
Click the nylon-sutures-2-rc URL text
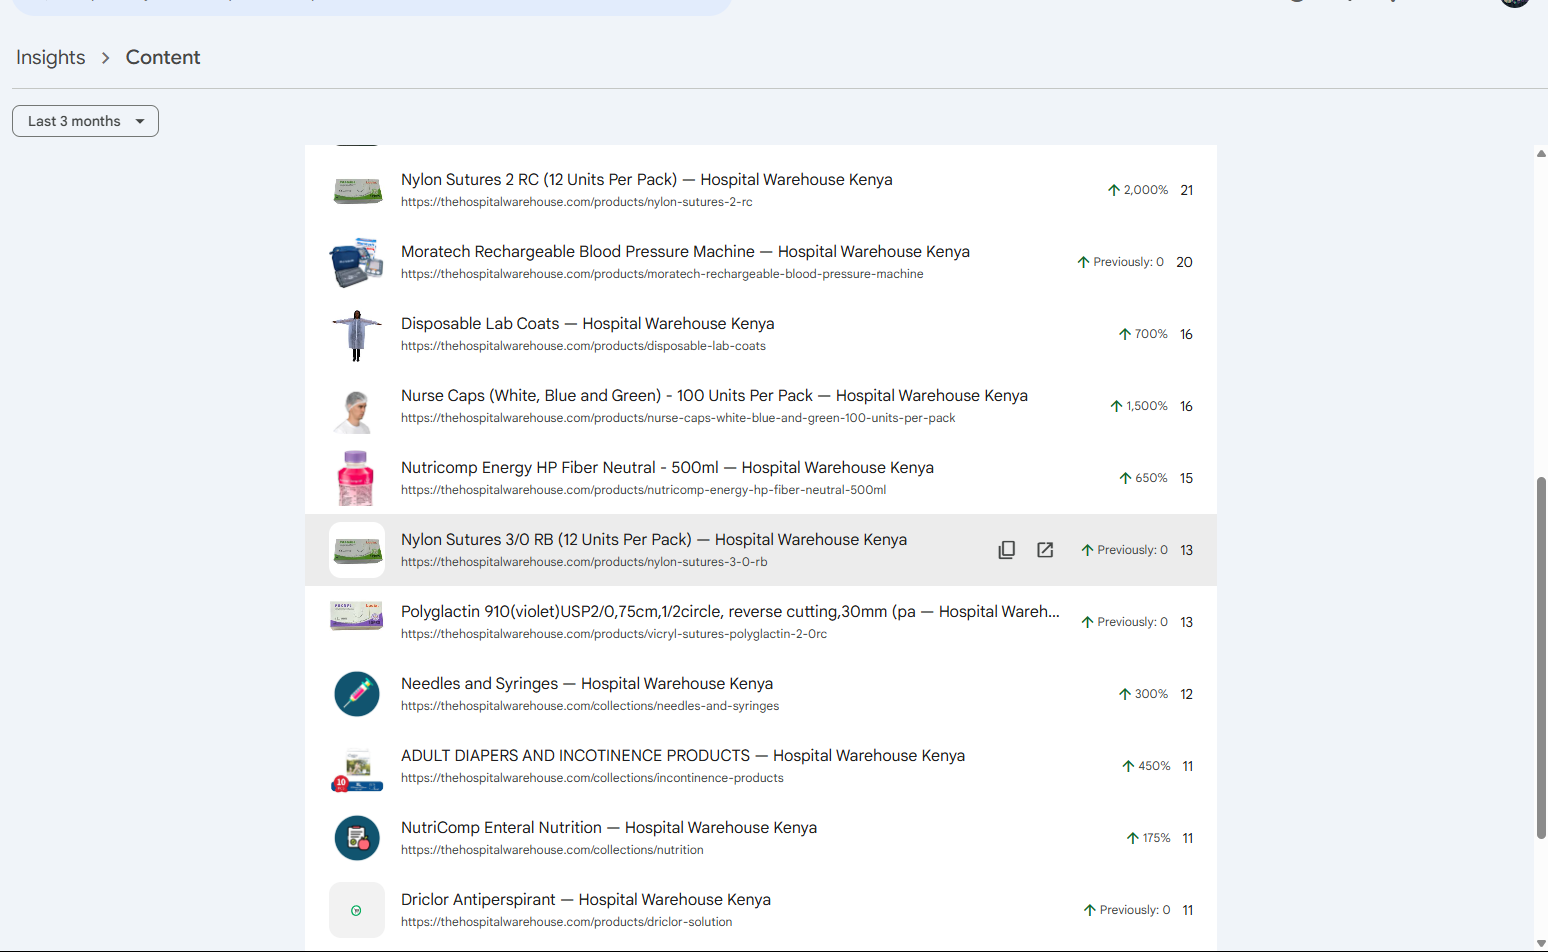(577, 202)
